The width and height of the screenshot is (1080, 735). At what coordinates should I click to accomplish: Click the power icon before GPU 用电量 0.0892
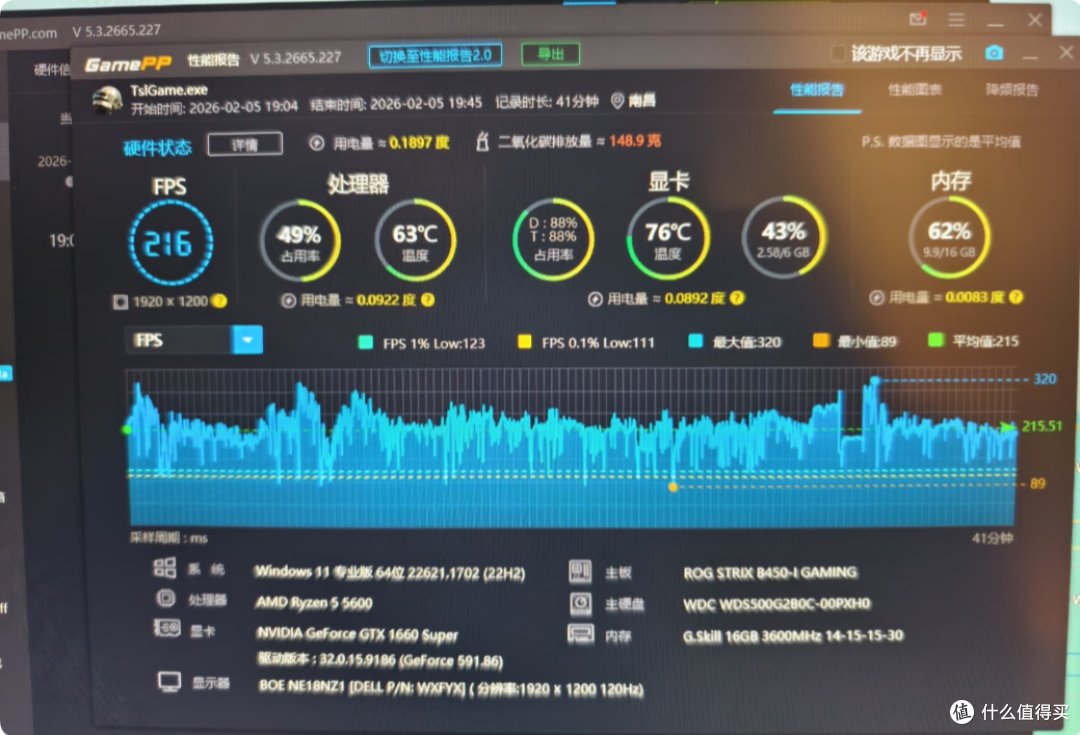click(595, 299)
